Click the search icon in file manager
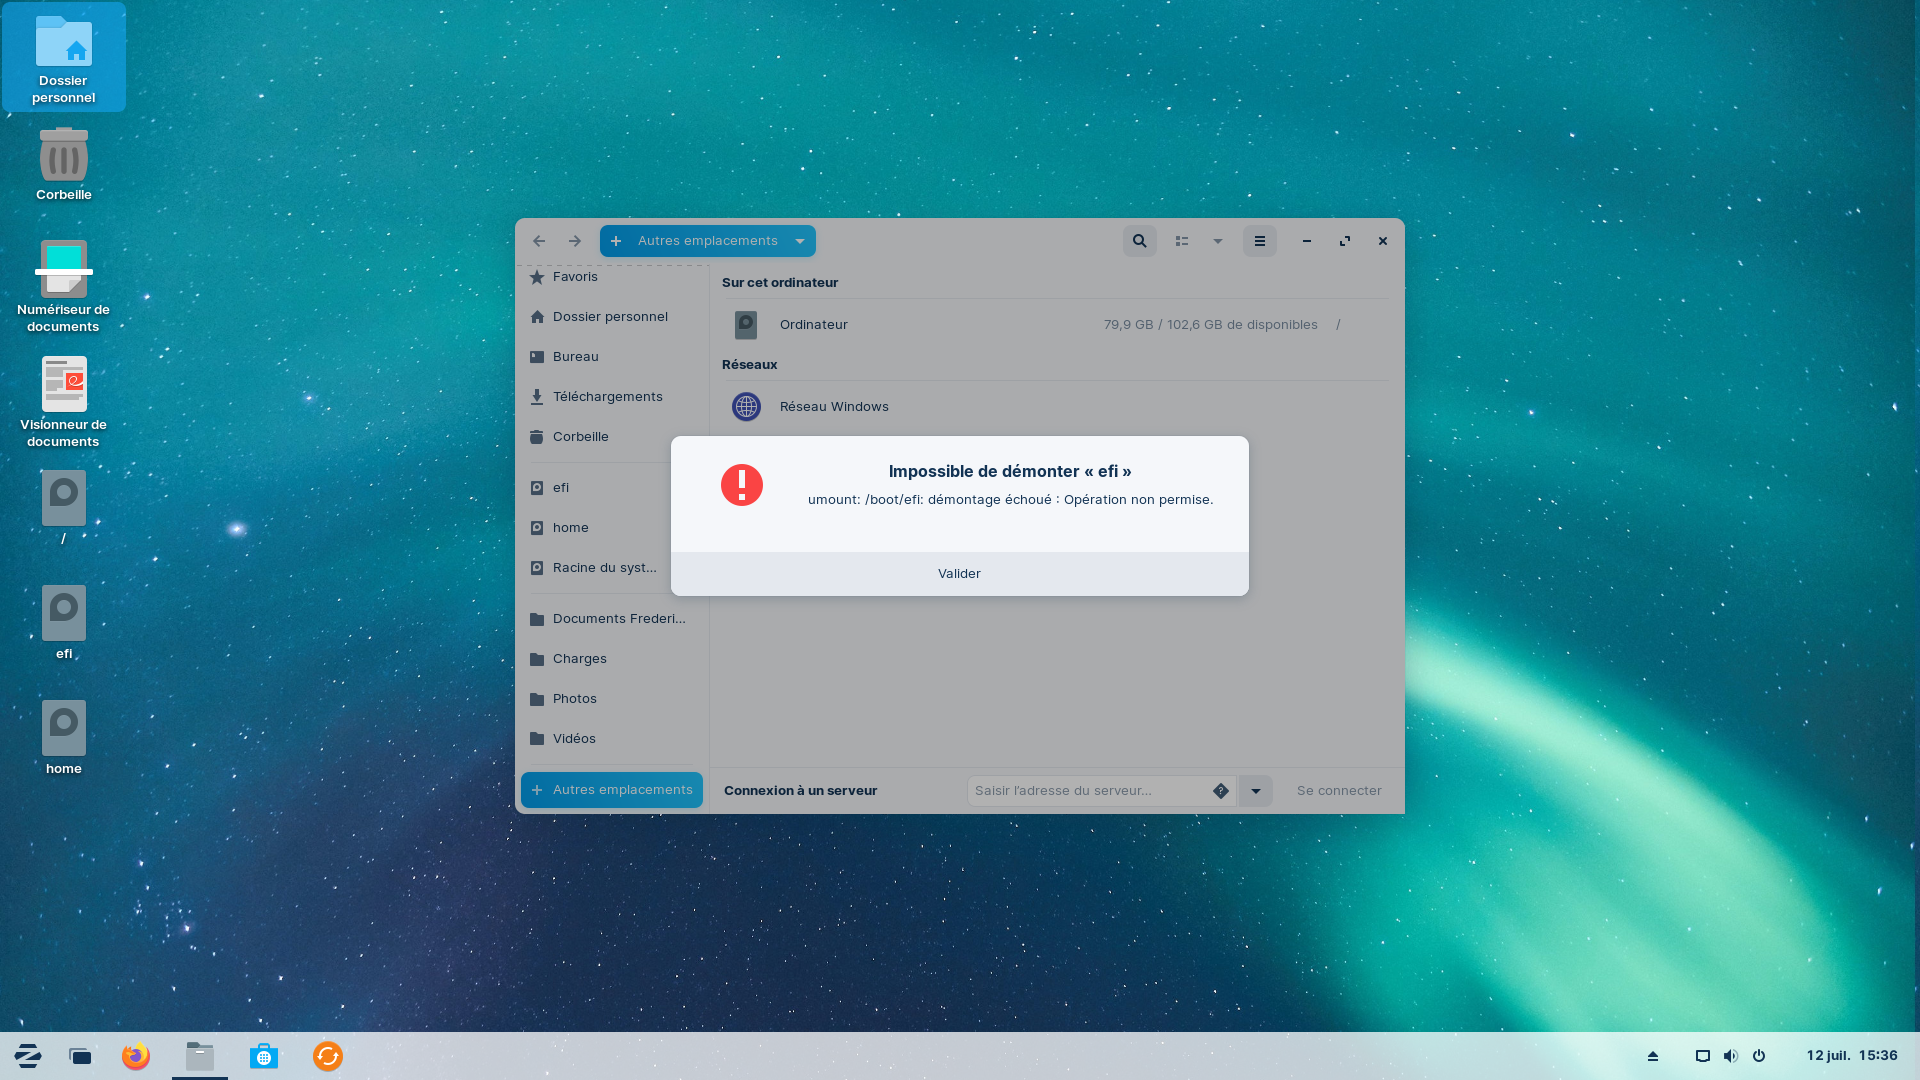This screenshot has height=1080, width=1920. point(1139,241)
